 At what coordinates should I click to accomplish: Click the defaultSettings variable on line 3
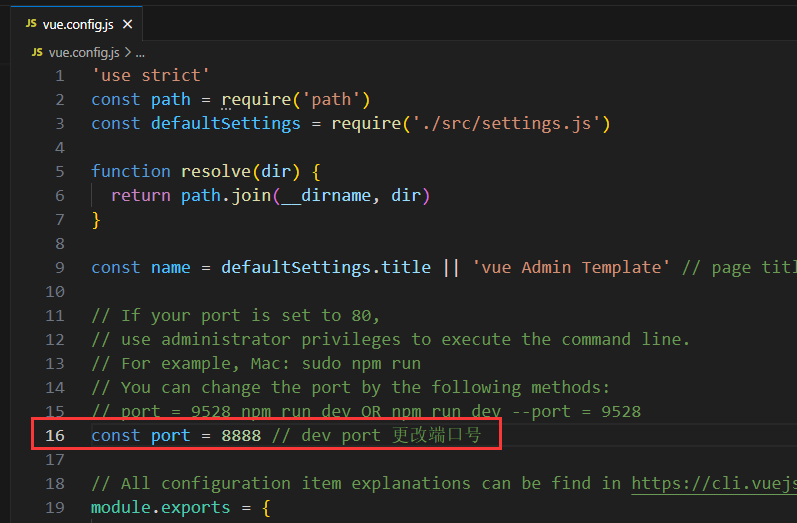pyautogui.click(x=226, y=124)
